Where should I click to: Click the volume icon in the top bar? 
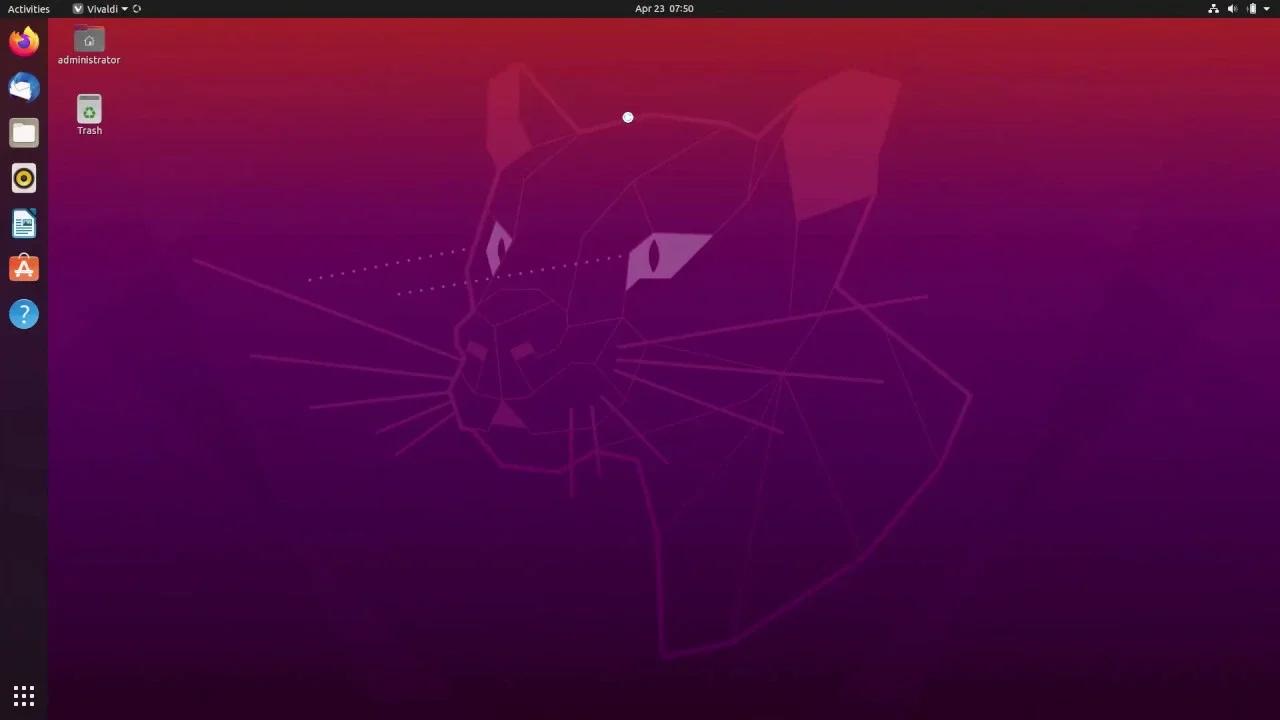(1232, 9)
